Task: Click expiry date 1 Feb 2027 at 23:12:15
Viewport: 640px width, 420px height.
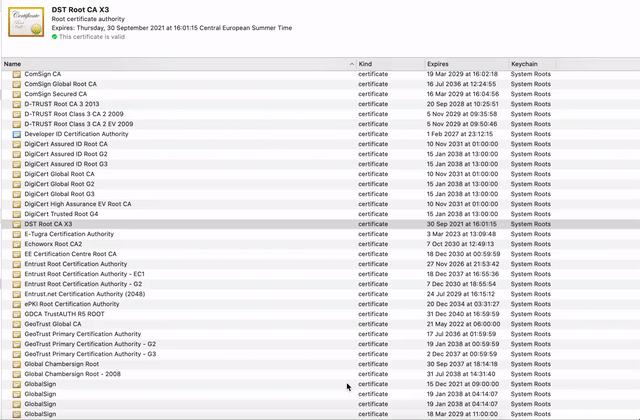Action: (460, 134)
